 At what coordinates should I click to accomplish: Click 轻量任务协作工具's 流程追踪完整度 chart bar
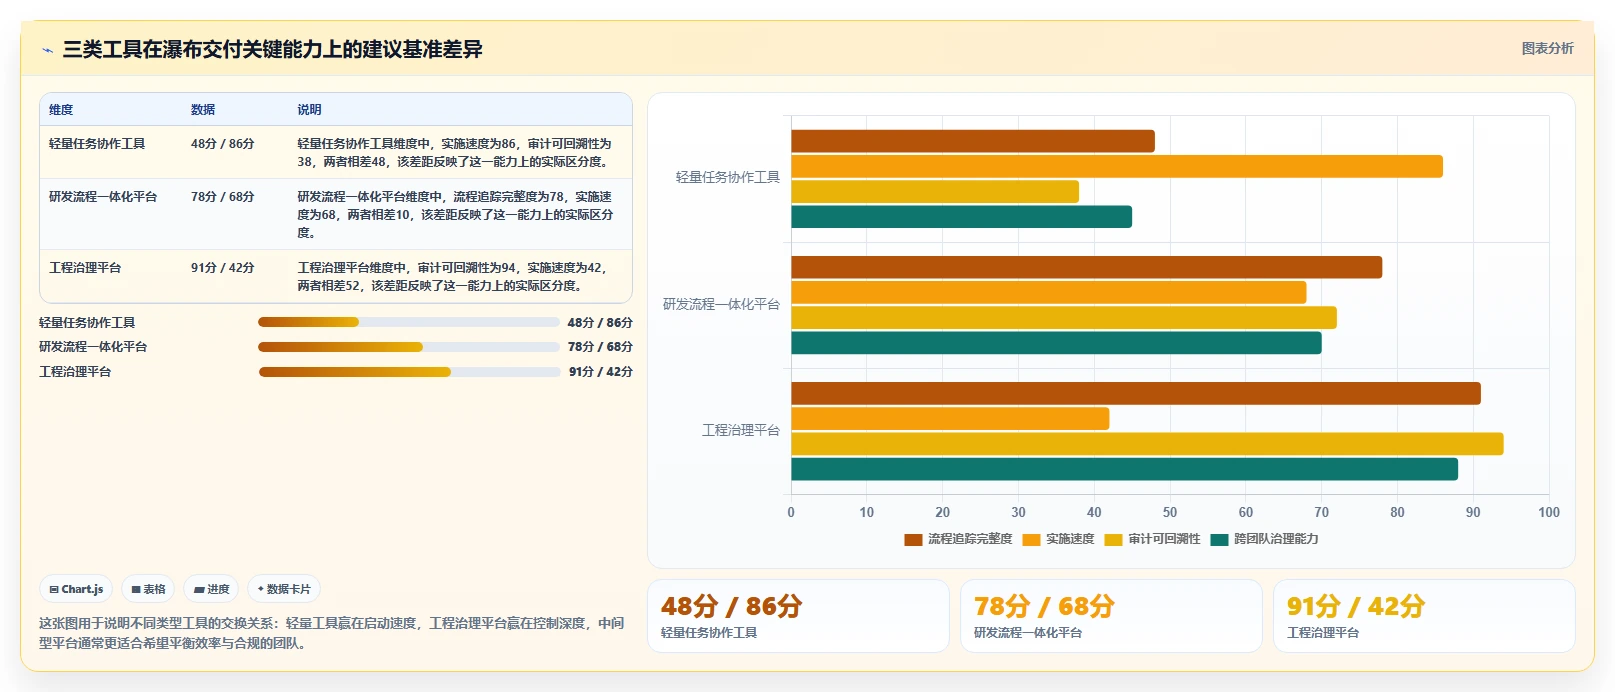point(973,141)
